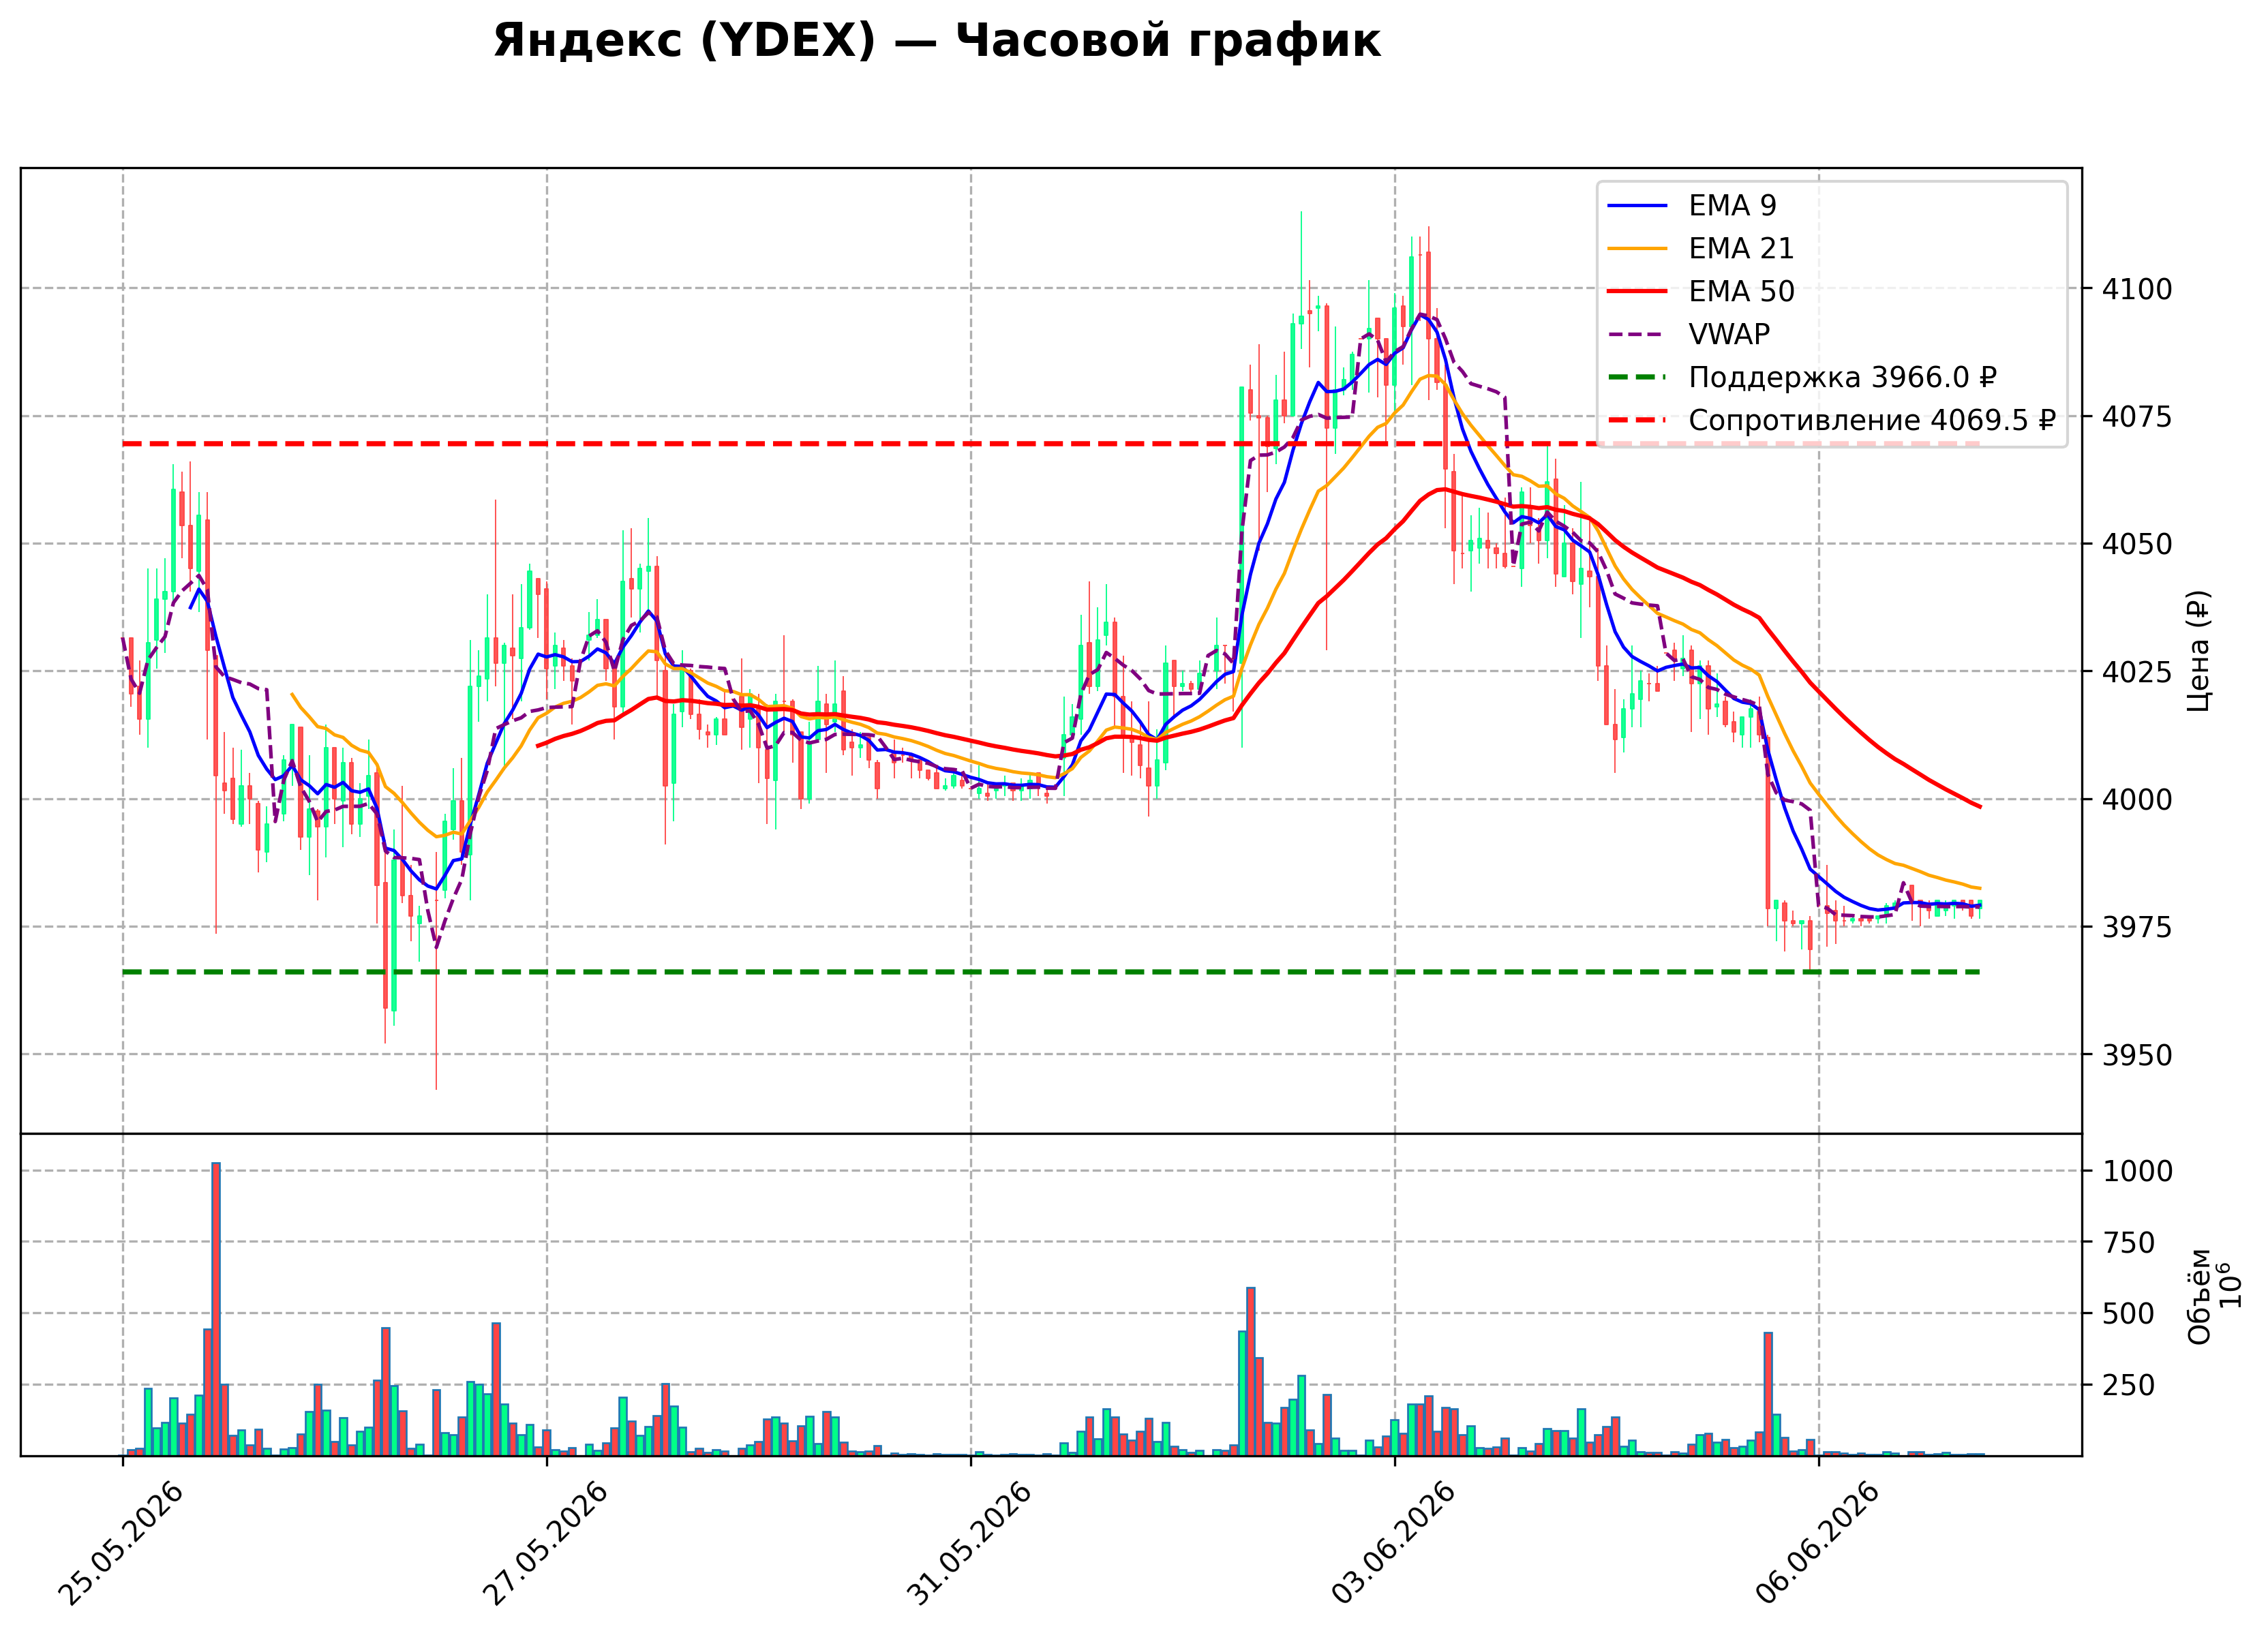Select the VWAP legend label
This screenshot has width=2268, height=1631.
[1729, 335]
